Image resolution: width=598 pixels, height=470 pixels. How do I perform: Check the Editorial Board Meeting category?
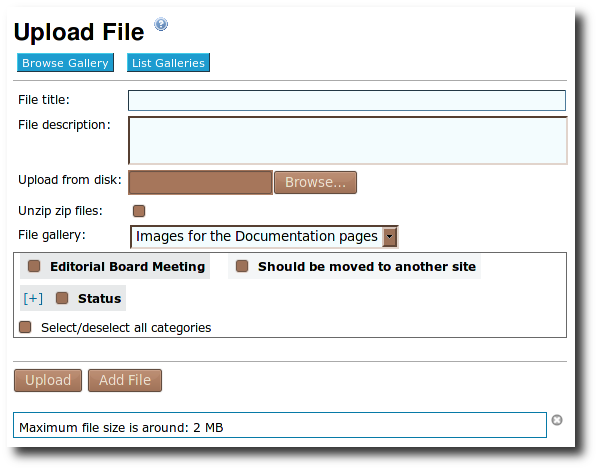tap(34, 266)
